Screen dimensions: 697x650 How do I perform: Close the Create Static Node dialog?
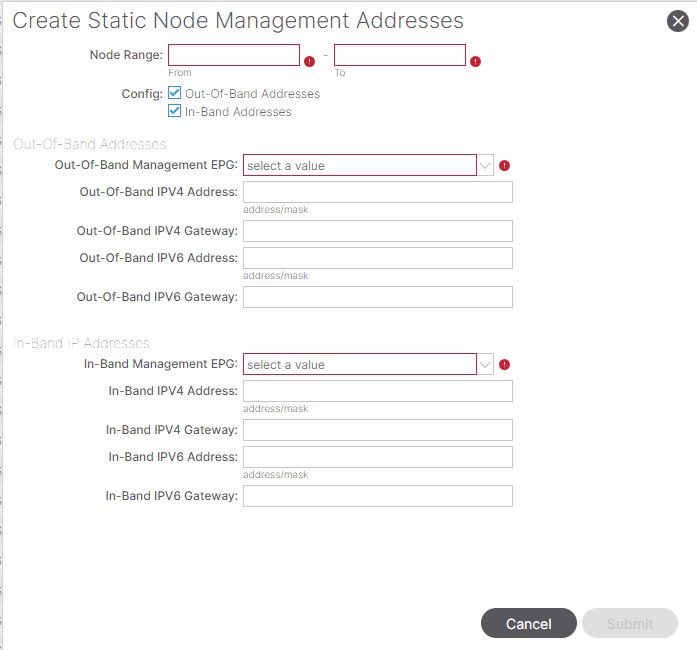[x=677, y=21]
